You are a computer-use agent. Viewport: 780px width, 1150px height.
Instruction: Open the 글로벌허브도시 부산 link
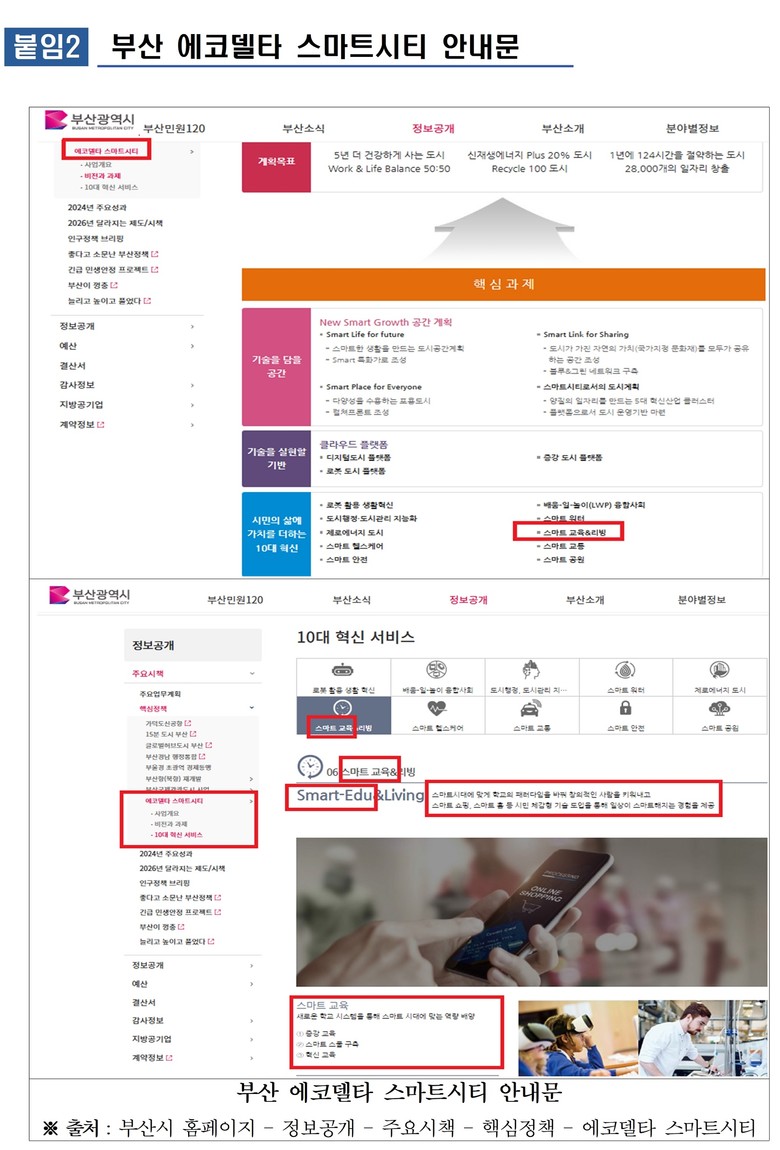[x=178, y=745]
